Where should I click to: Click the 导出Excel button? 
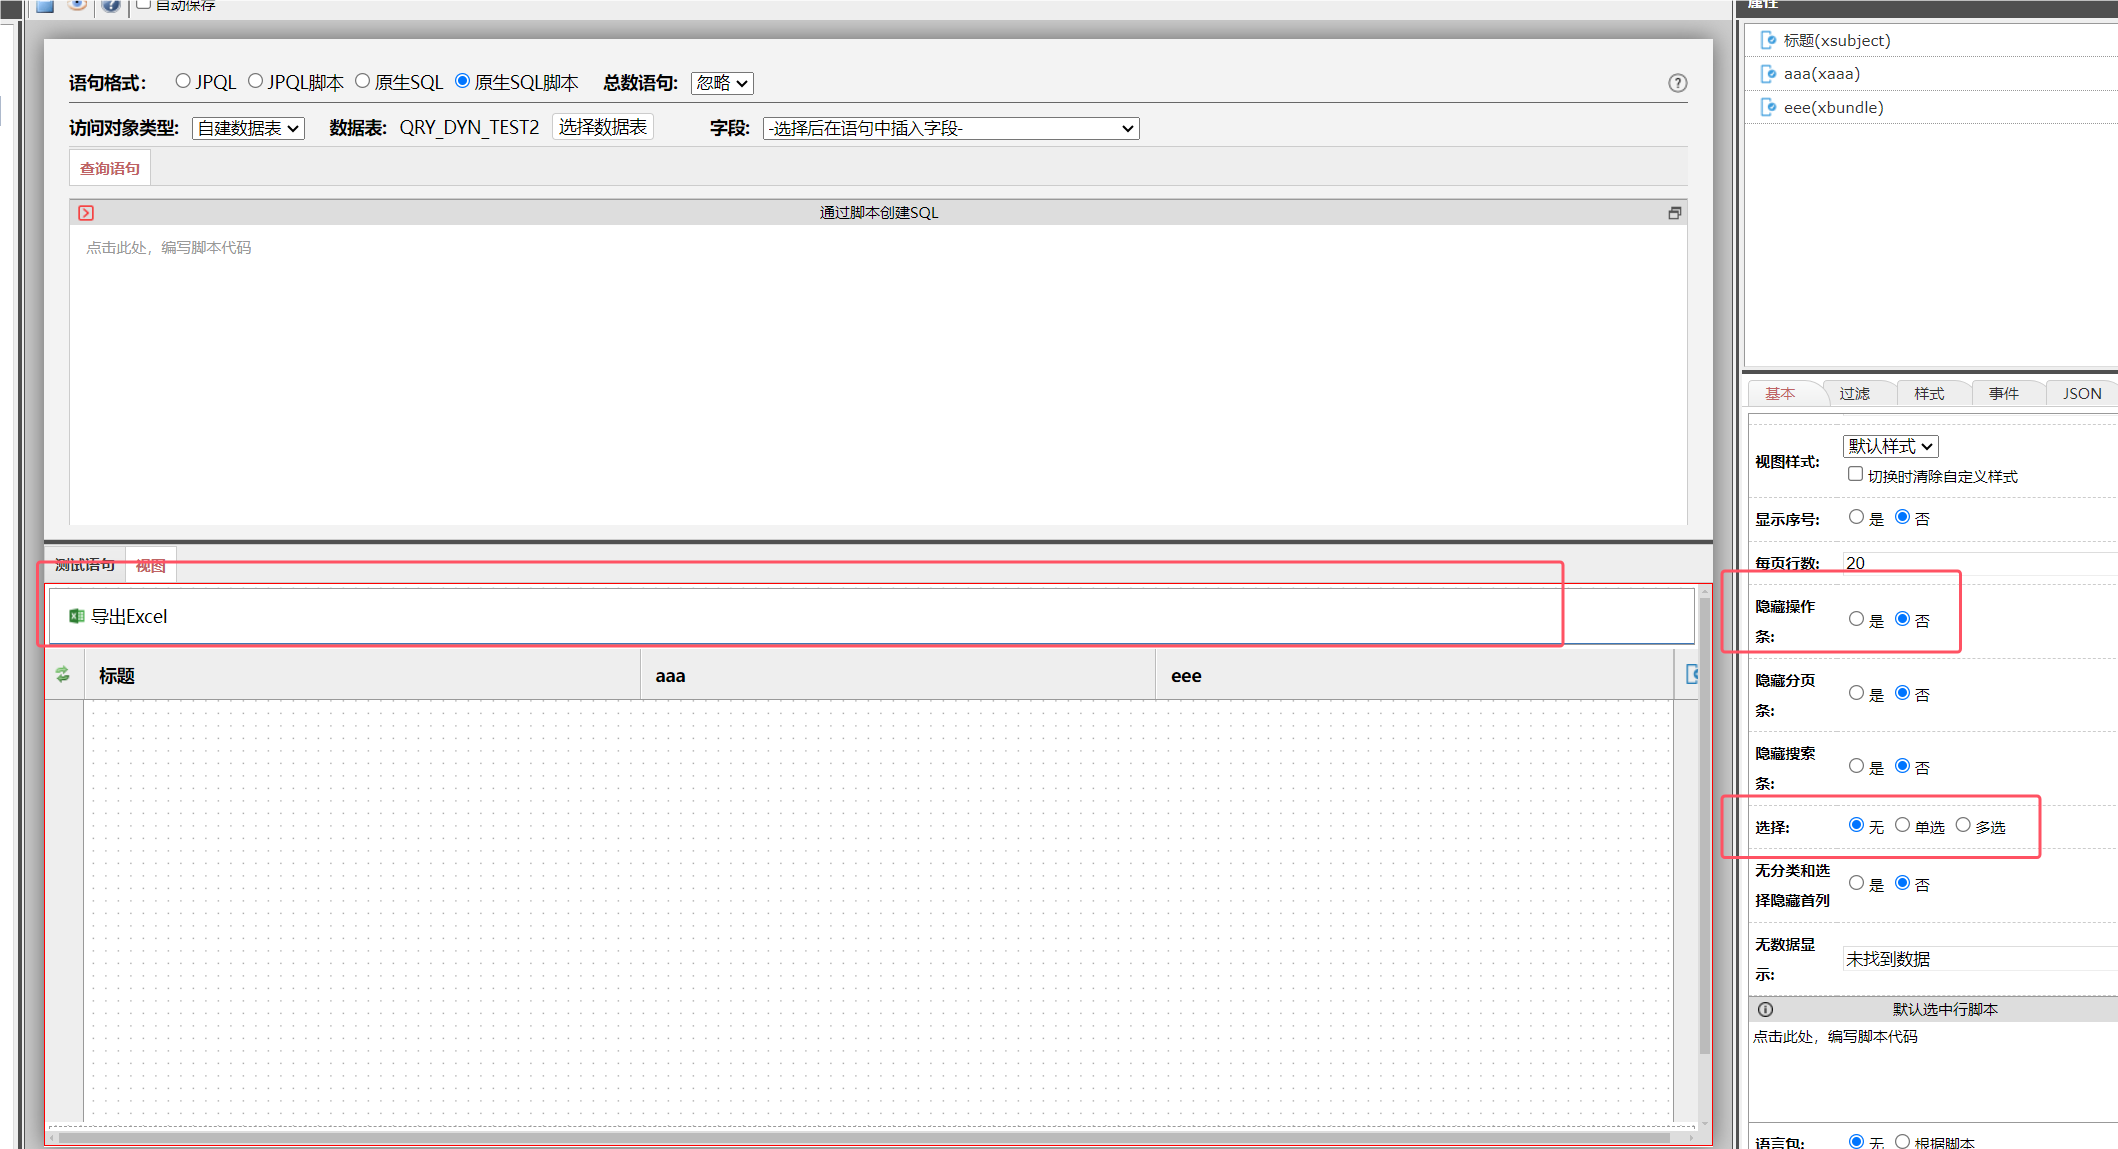pyautogui.click(x=118, y=616)
